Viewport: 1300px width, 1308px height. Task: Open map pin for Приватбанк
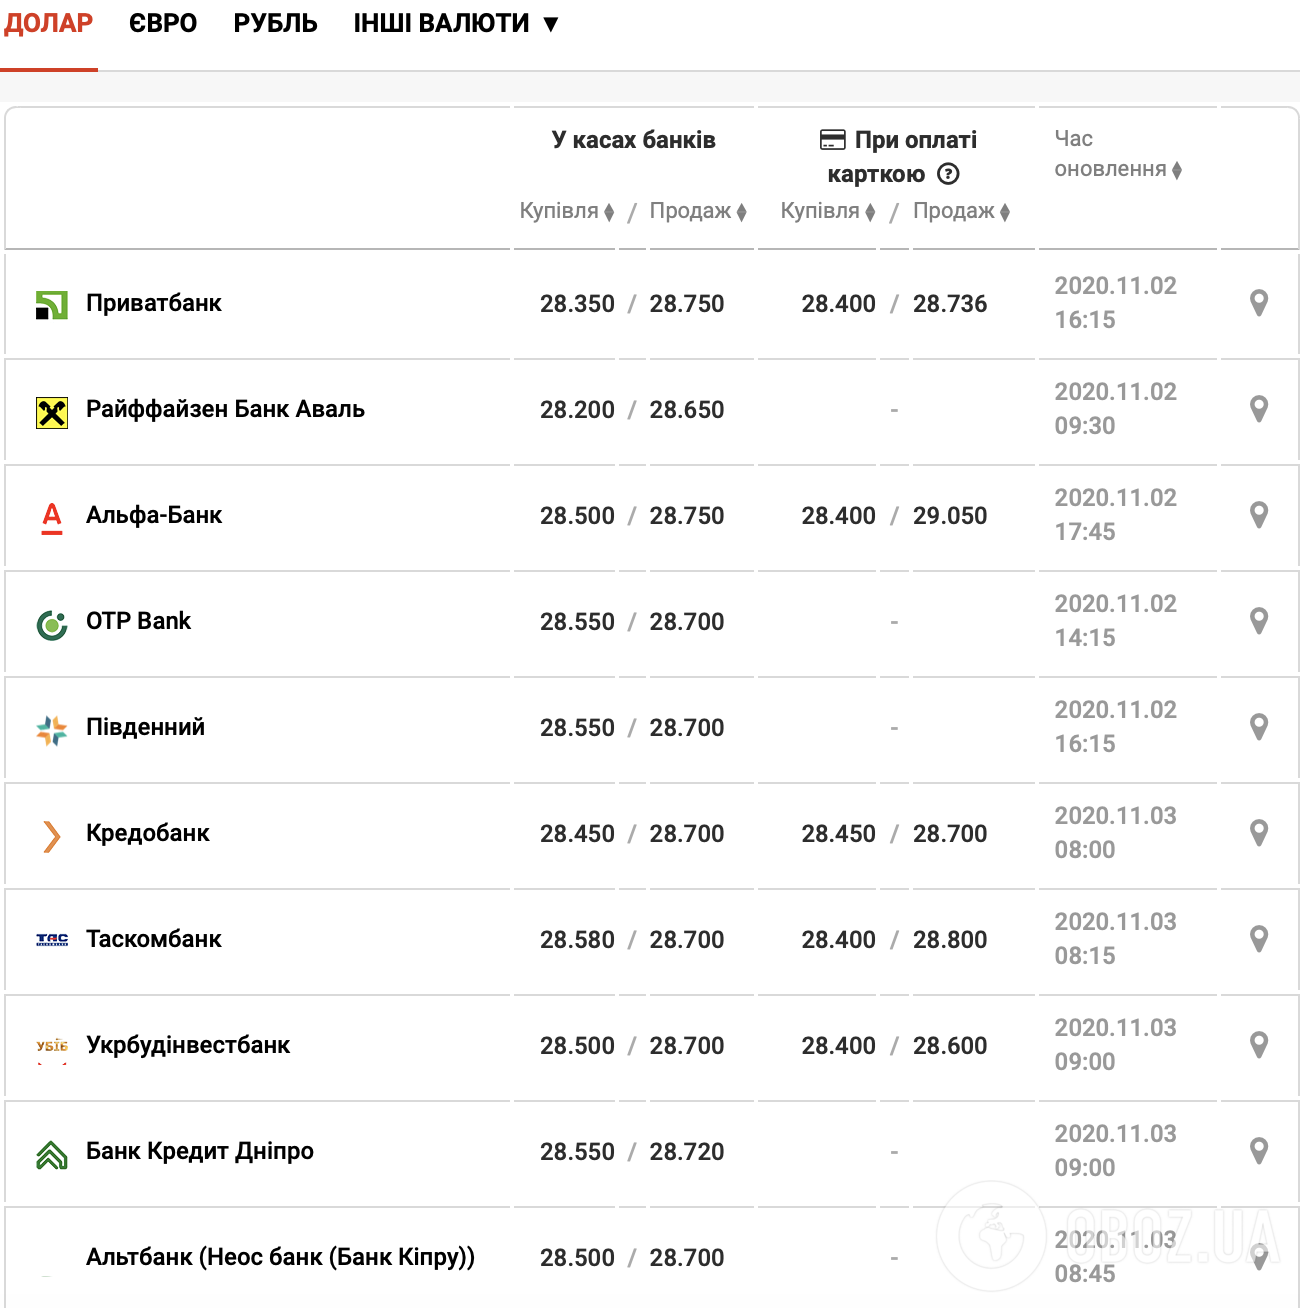[x=1259, y=303]
